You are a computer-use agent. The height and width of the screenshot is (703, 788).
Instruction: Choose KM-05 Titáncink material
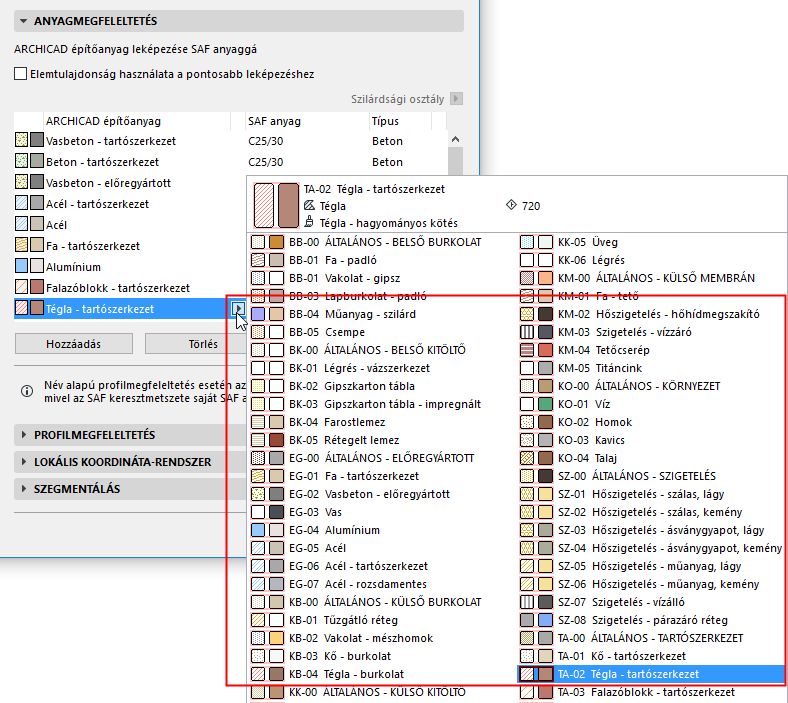click(x=652, y=368)
